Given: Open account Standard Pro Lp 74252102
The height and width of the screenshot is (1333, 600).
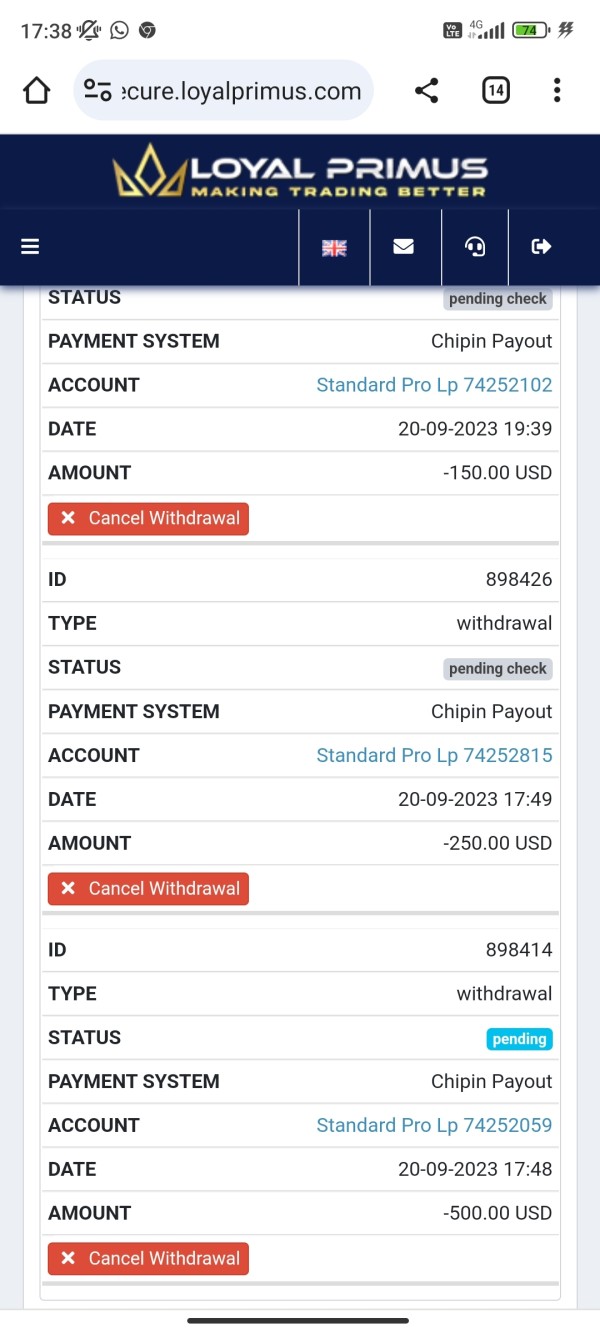Looking at the screenshot, I should 434,385.
